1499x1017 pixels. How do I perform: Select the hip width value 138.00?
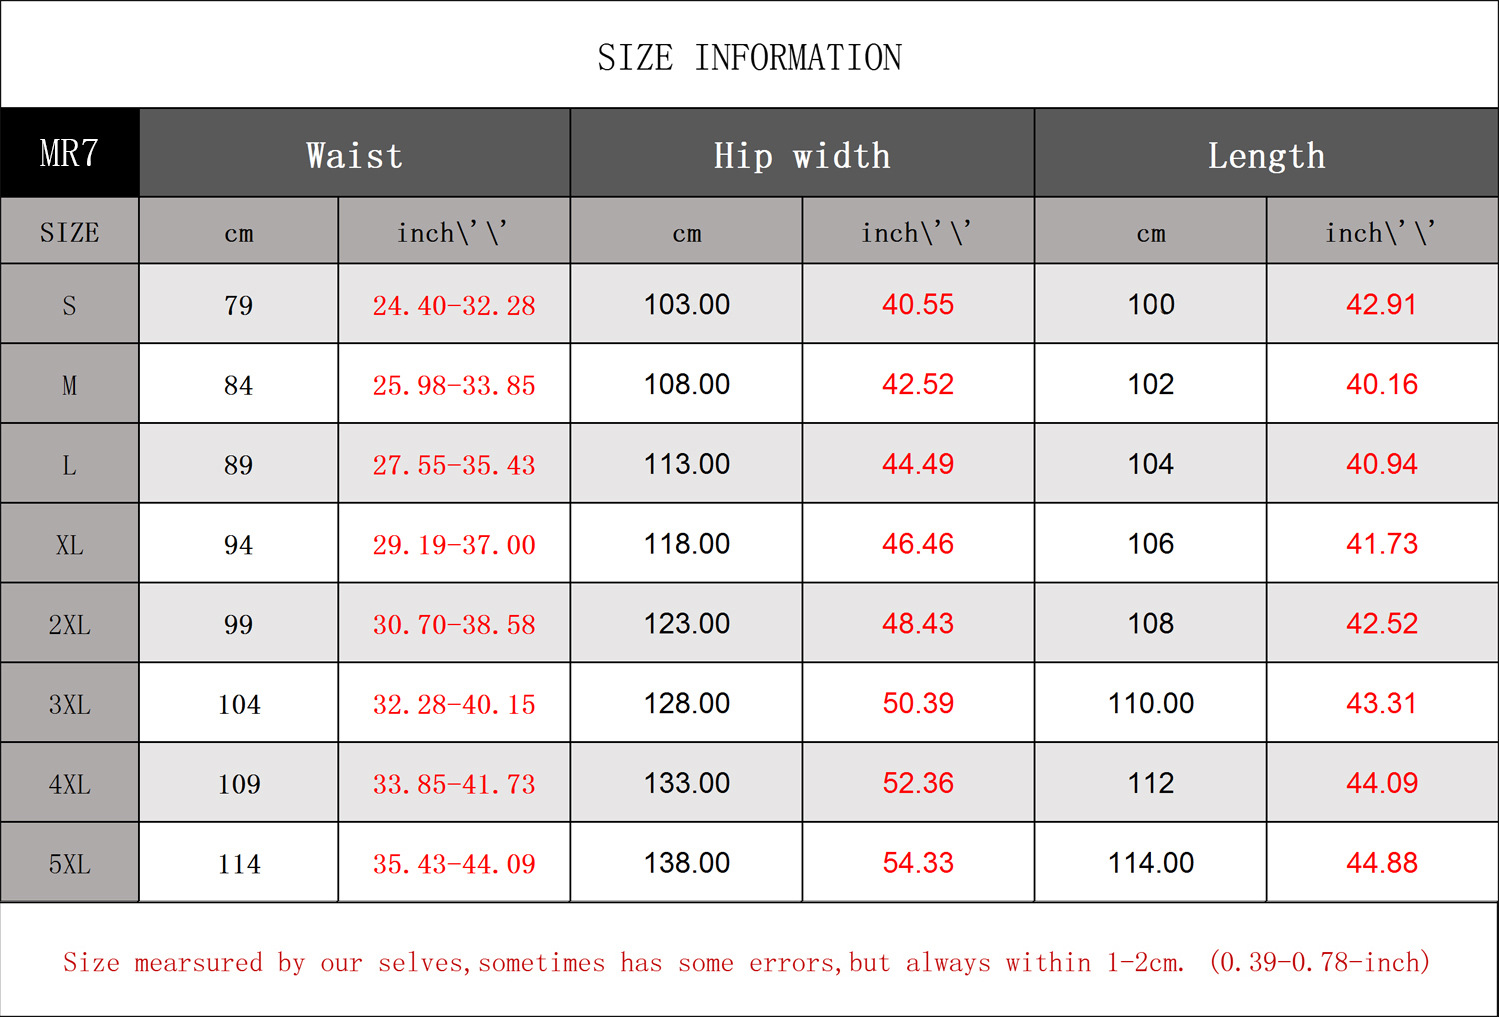click(x=686, y=863)
